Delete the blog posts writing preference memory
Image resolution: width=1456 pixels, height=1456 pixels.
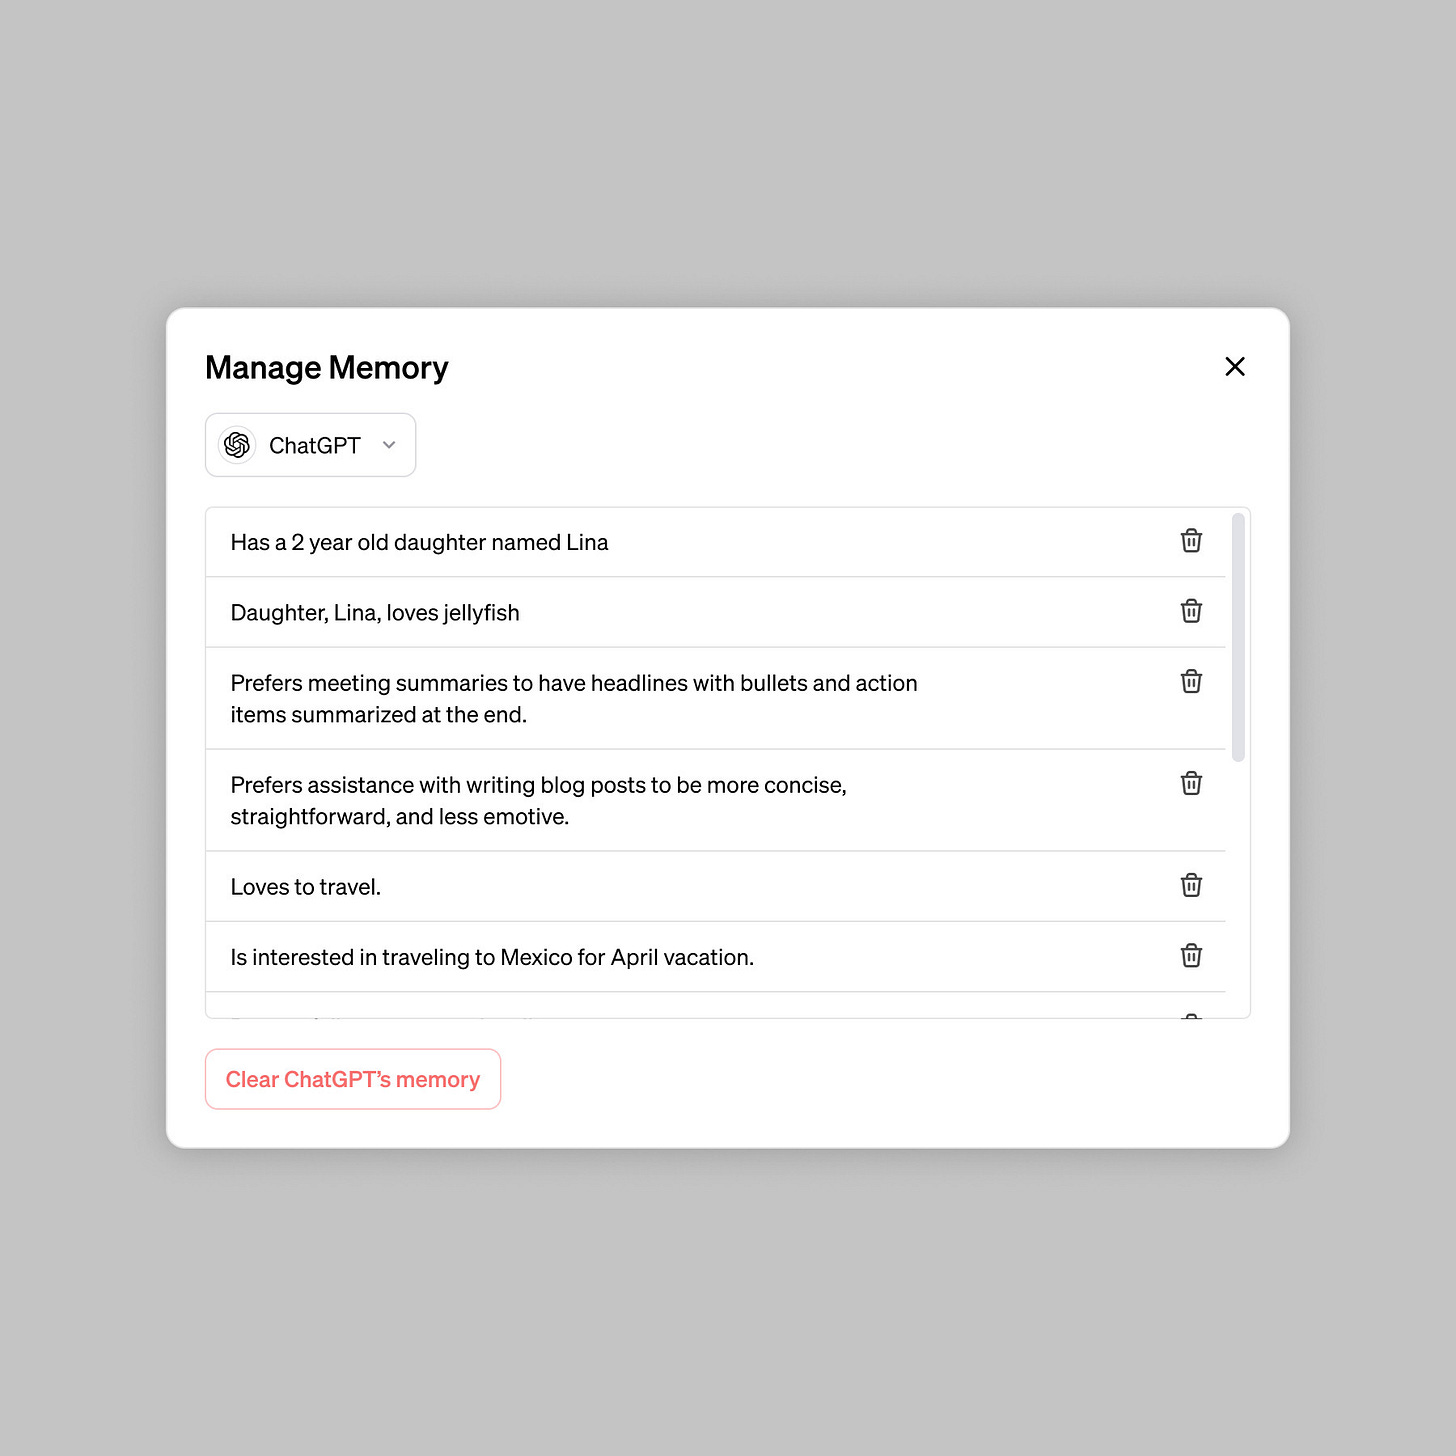tap(1190, 783)
